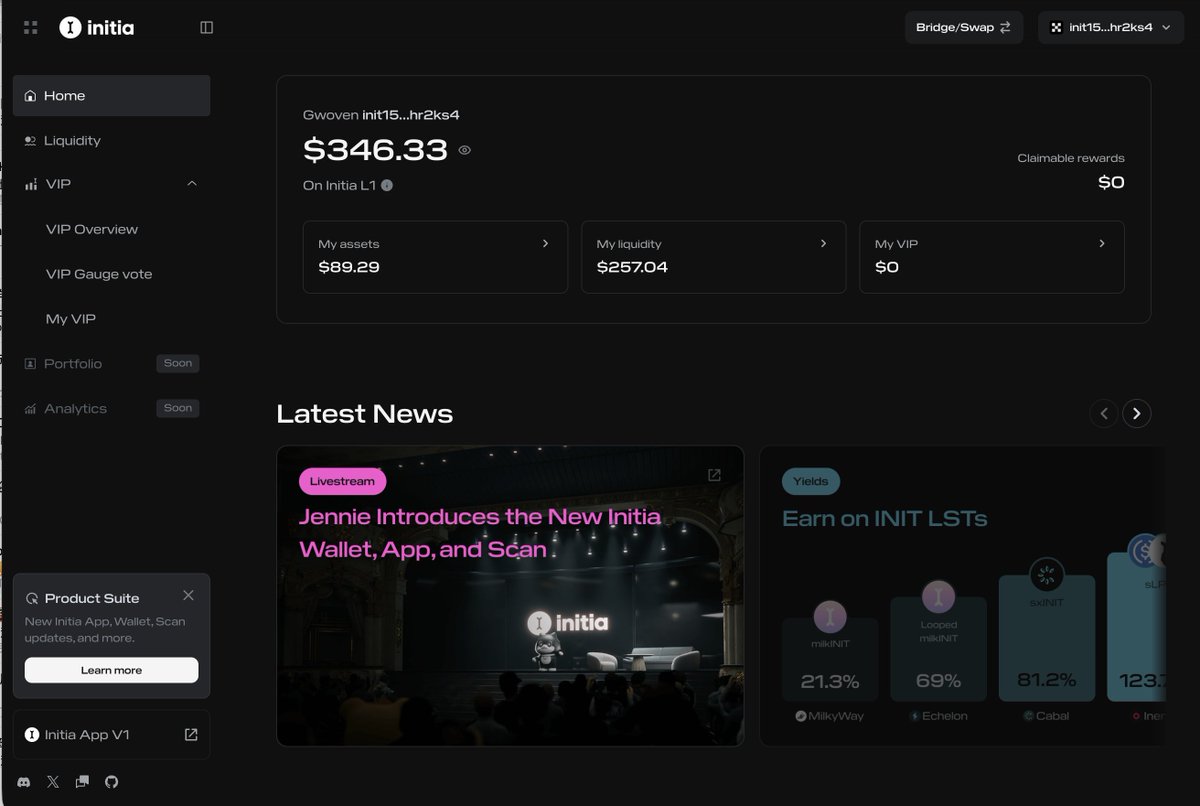Click the Portfolio icon in sidebar

[30, 364]
